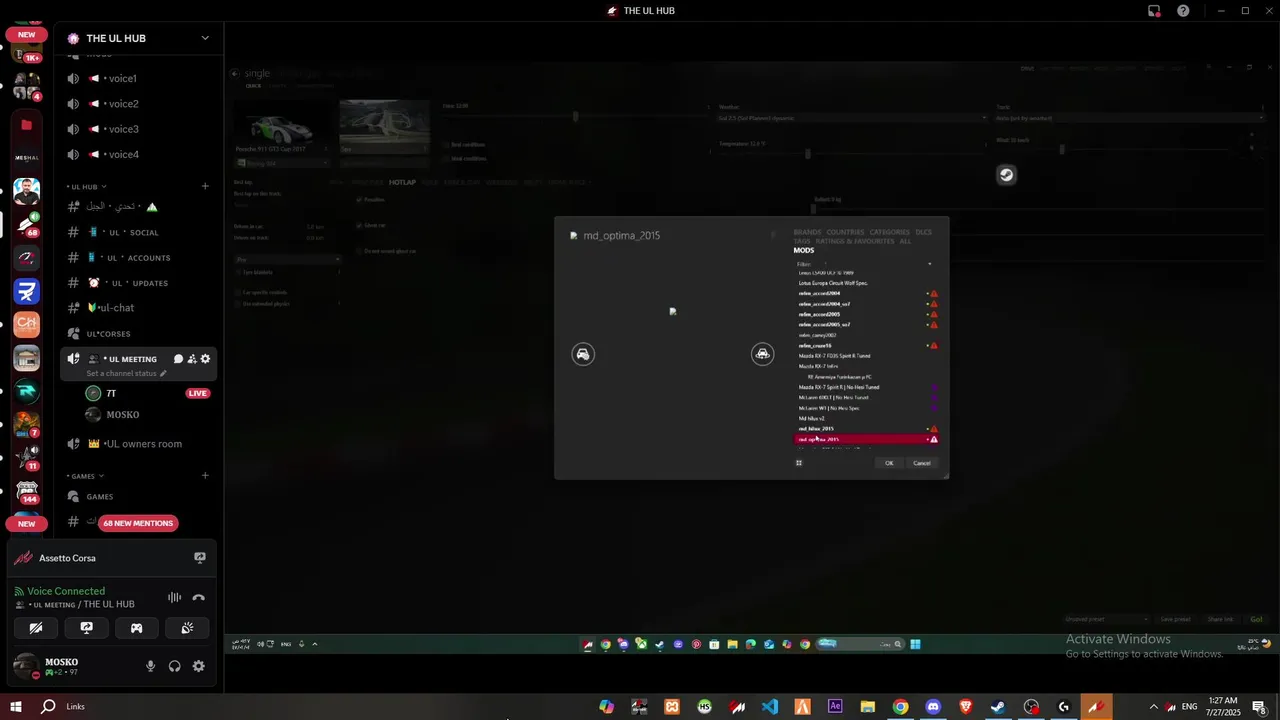Open Discord help icon in title bar
Screen dimensions: 1280x720
(x=1184, y=11)
